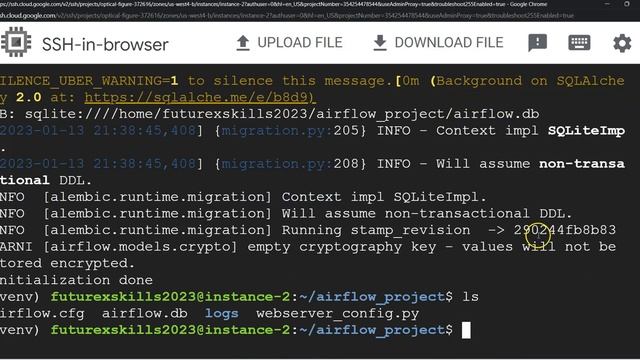Click the terminal cursor at the prompt

(x=466, y=330)
